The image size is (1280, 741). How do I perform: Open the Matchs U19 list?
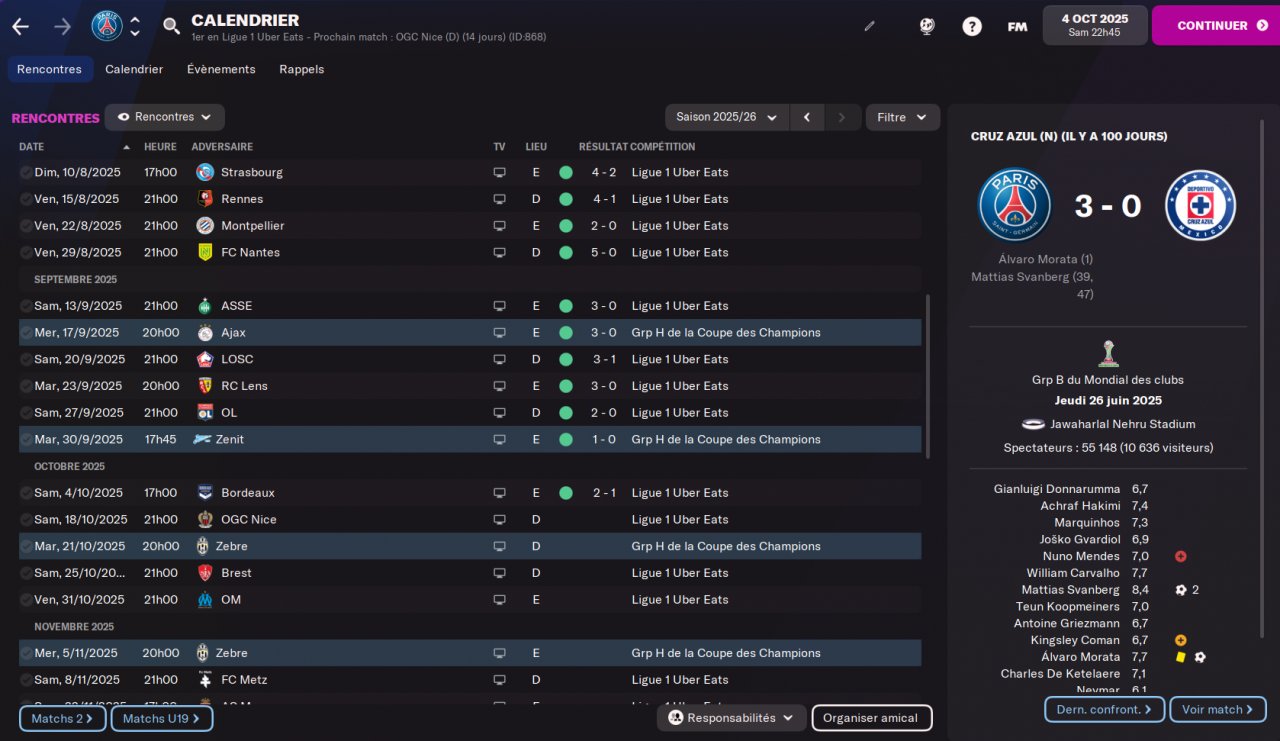tap(162, 718)
